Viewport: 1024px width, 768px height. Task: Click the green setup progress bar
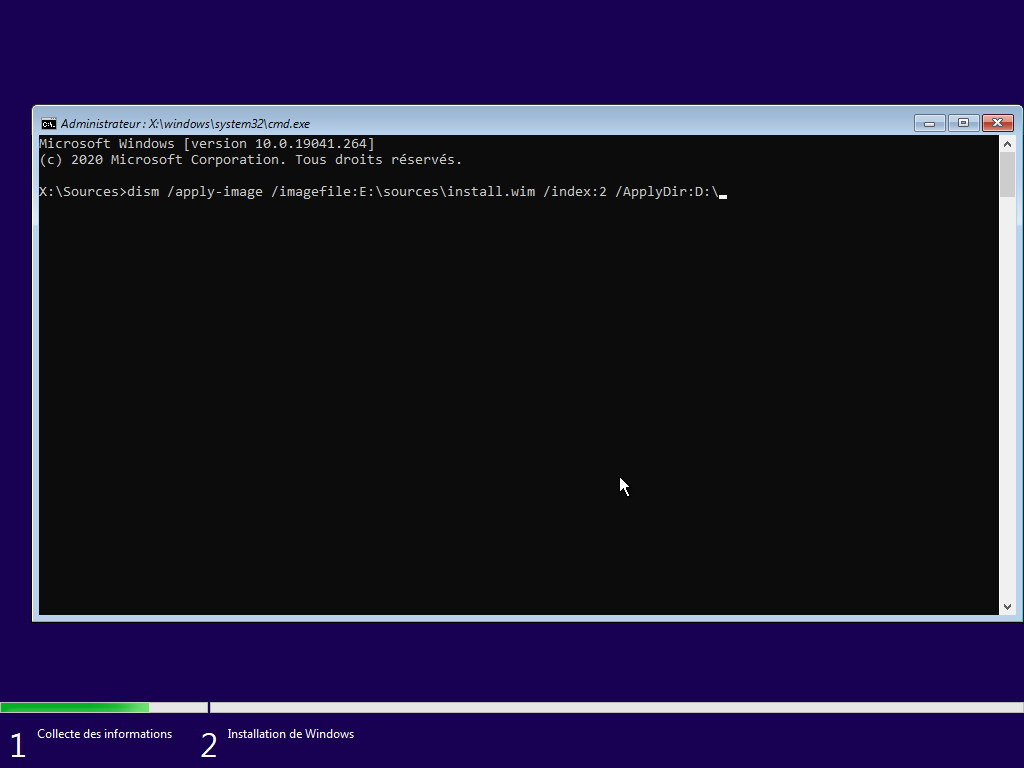pyautogui.click(x=74, y=707)
